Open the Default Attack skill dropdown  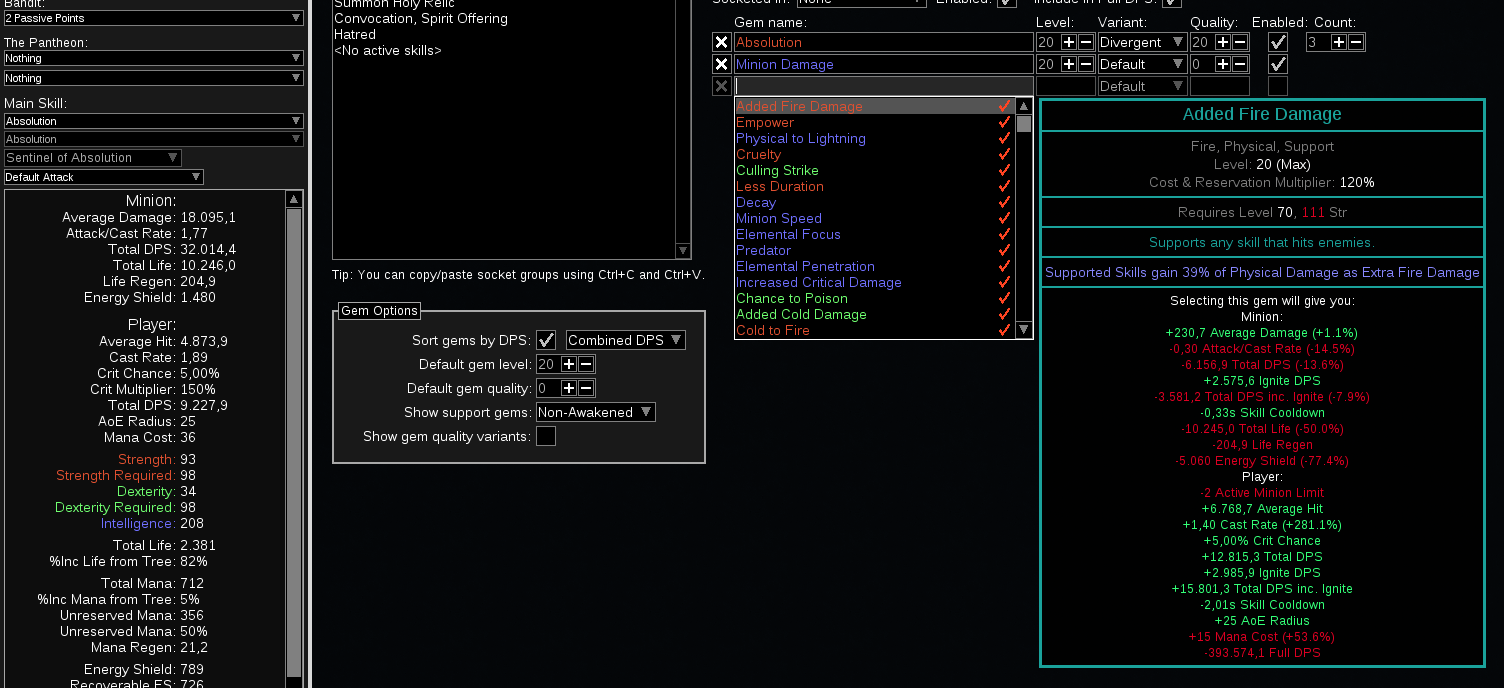[104, 177]
